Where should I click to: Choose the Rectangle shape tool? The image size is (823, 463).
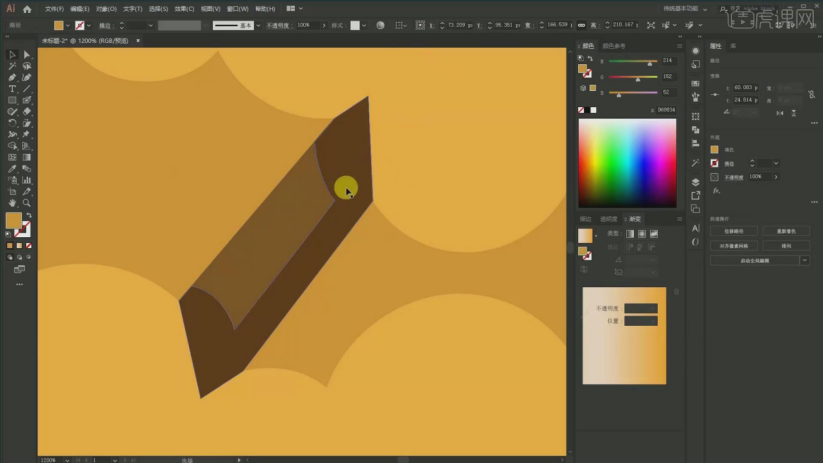[12, 100]
